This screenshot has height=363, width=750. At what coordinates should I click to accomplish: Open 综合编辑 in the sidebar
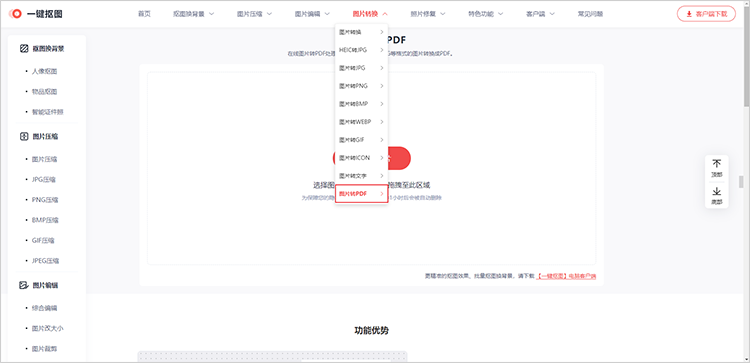point(44,308)
